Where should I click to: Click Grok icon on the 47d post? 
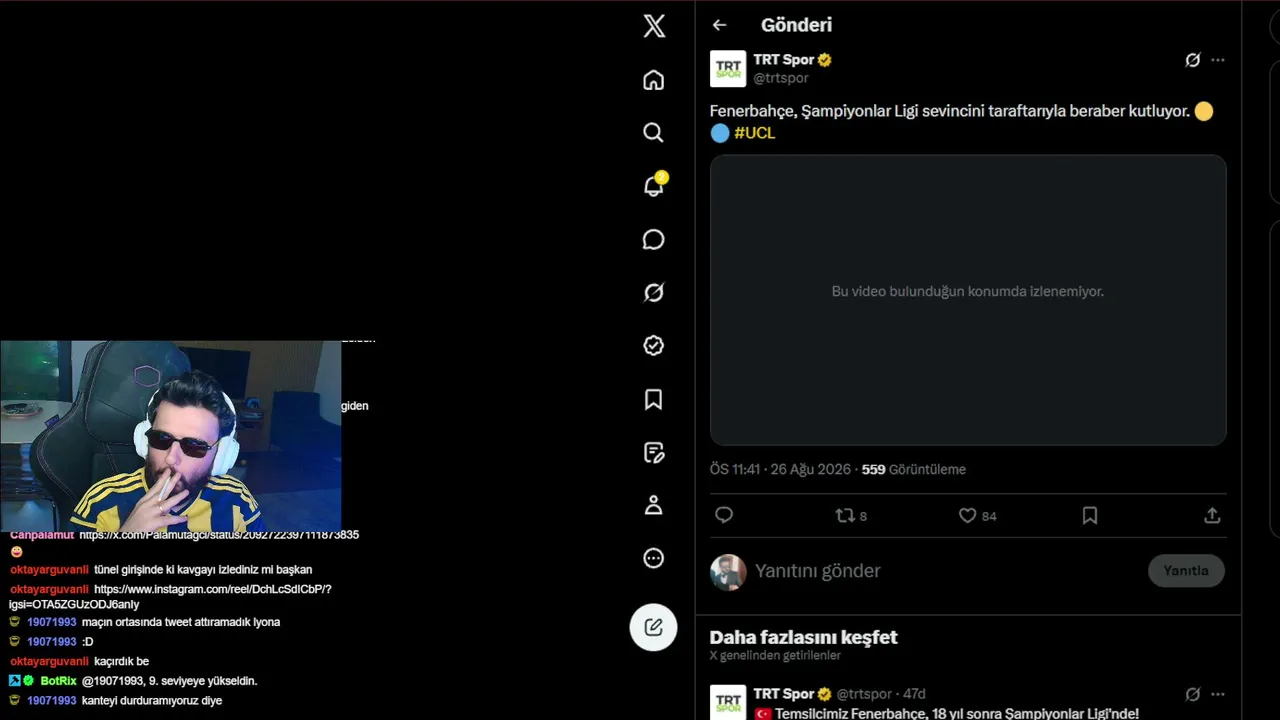click(1192, 694)
